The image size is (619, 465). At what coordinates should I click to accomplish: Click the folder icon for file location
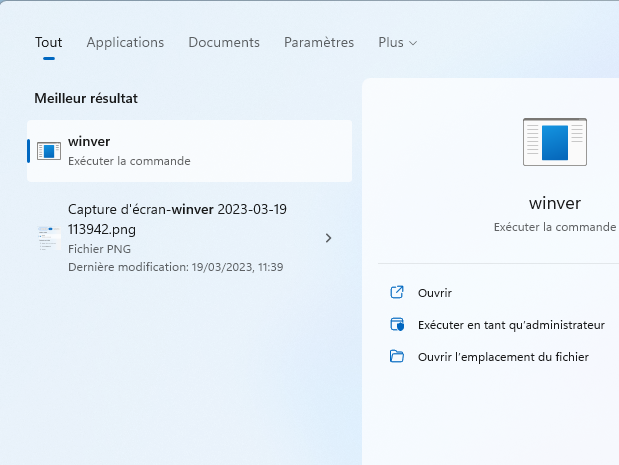coord(397,356)
